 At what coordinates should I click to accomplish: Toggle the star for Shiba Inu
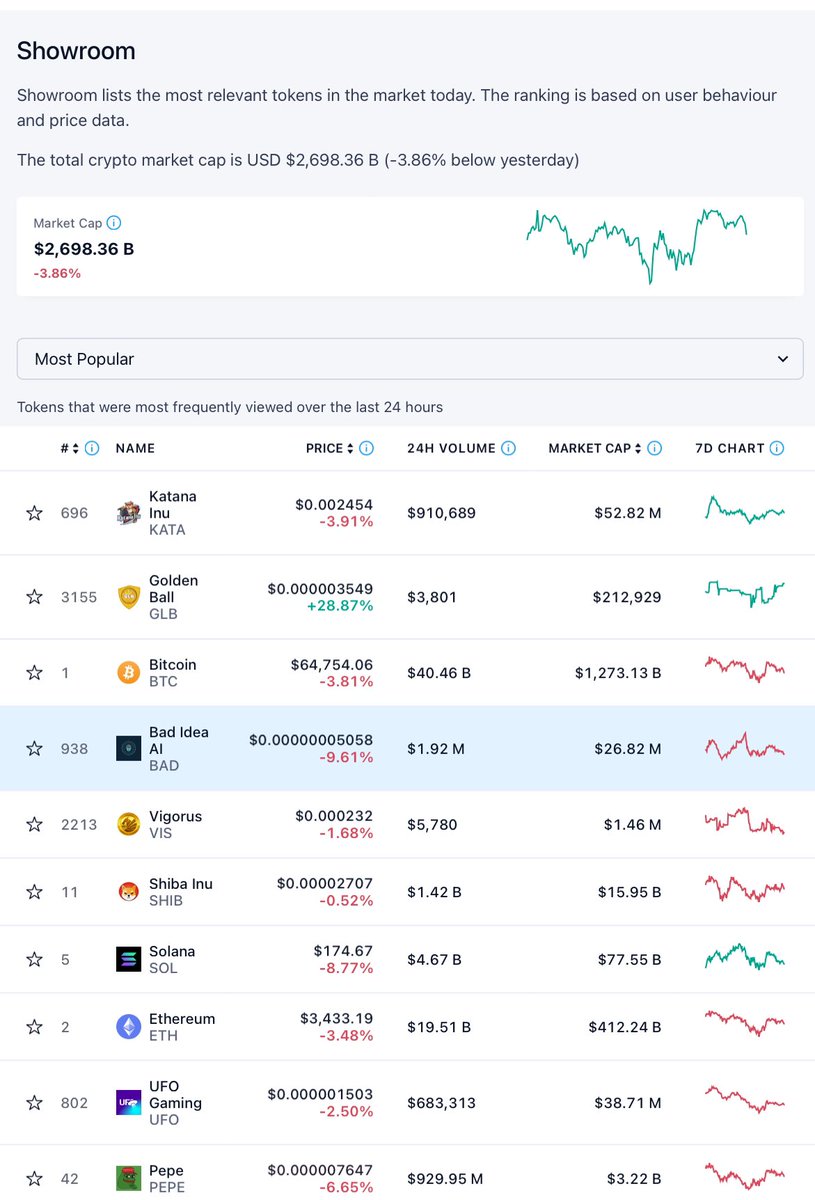(34, 891)
